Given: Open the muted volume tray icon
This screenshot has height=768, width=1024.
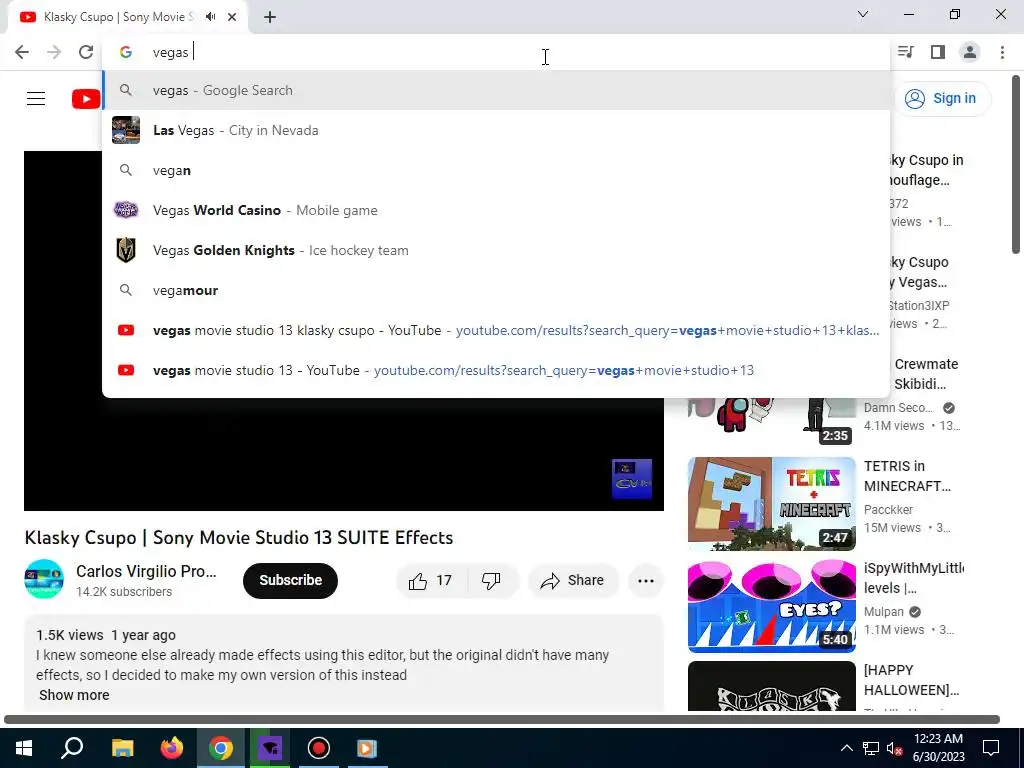Looking at the screenshot, I should 895,748.
